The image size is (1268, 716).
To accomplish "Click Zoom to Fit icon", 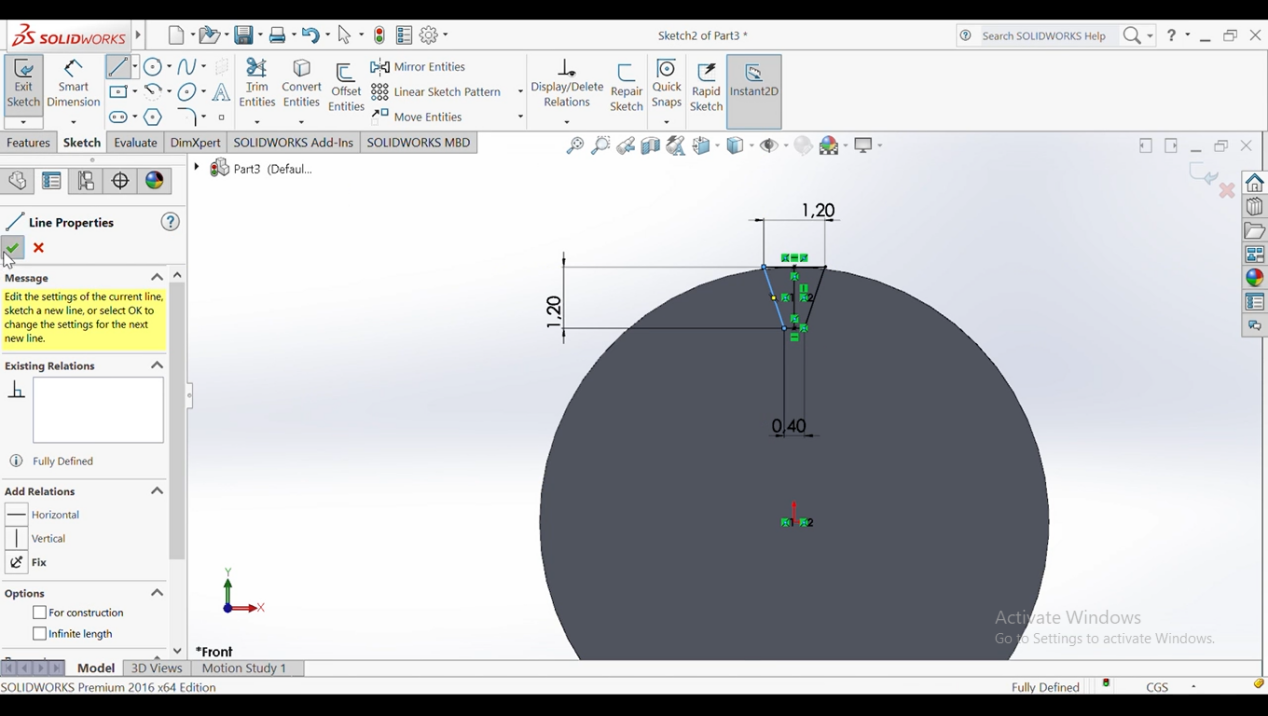I will point(575,146).
